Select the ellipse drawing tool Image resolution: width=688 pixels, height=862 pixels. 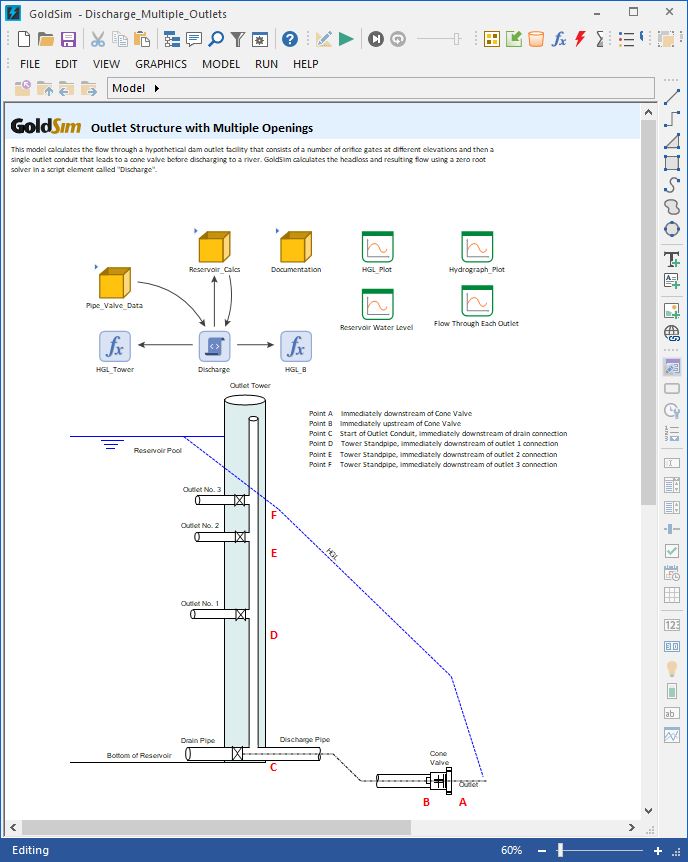pos(672,229)
